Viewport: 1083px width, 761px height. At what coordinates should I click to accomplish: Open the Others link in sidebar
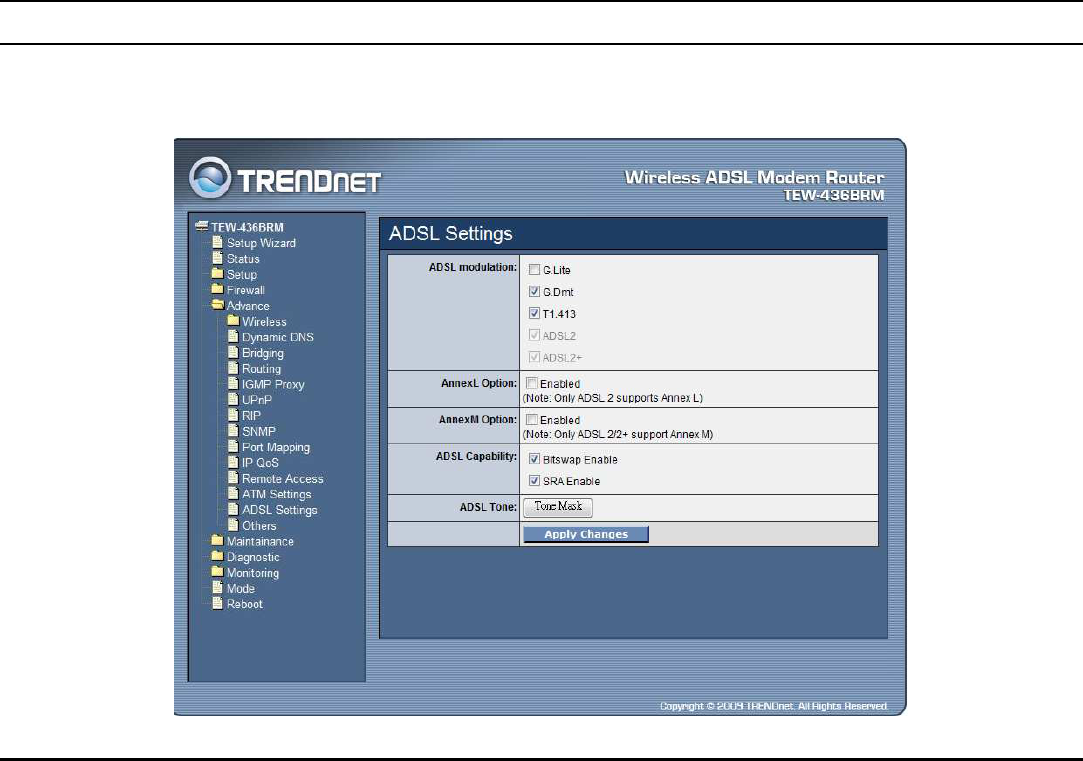pos(259,526)
